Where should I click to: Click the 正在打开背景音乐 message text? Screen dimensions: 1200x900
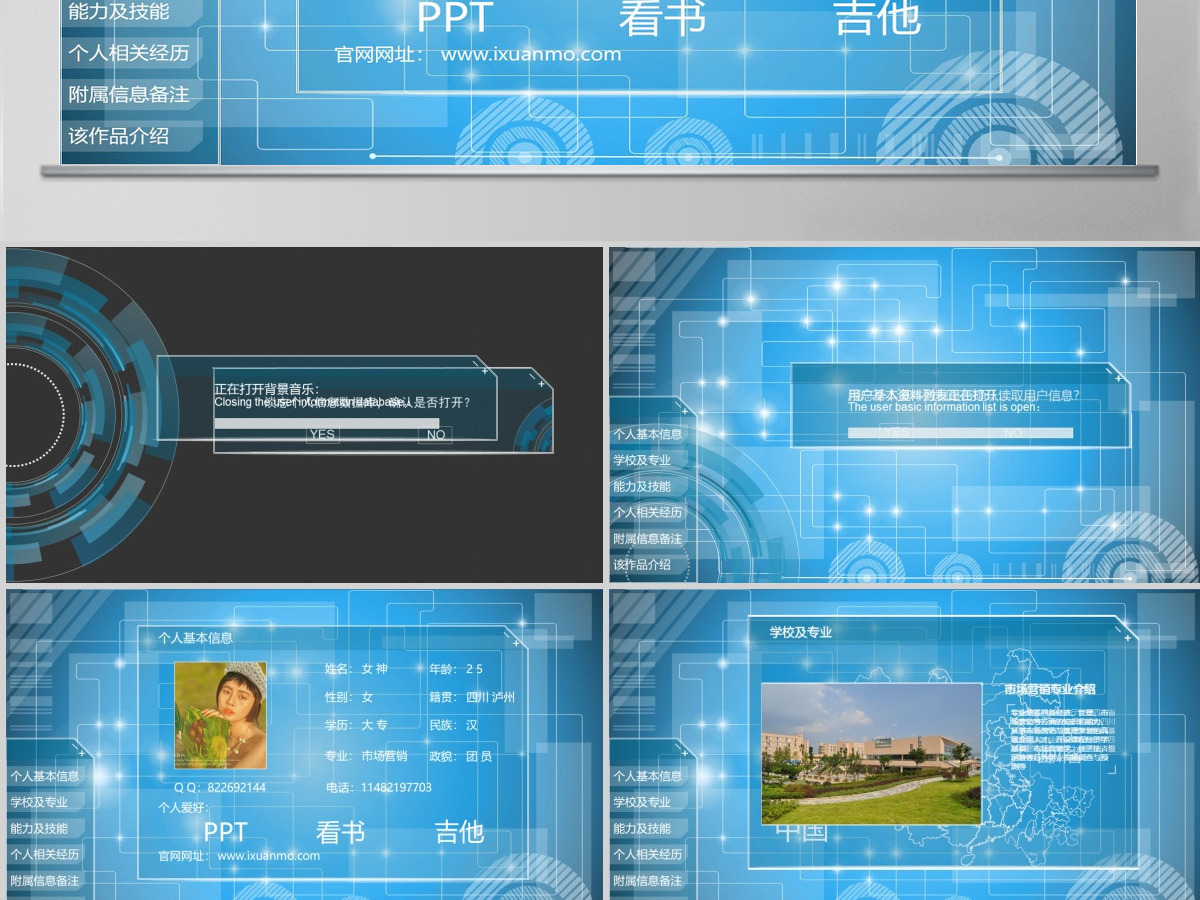point(267,389)
